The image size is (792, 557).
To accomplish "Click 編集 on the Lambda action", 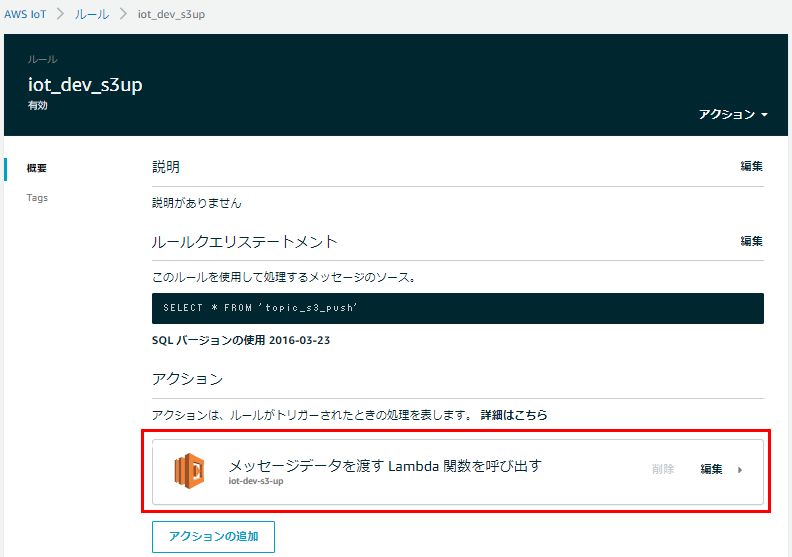I will pos(711,469).
